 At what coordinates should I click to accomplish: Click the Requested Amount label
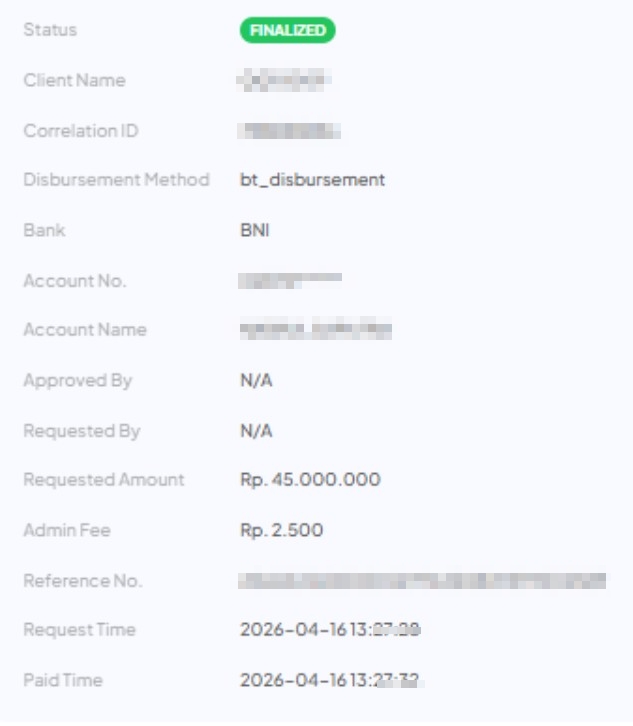click(104, 480)
